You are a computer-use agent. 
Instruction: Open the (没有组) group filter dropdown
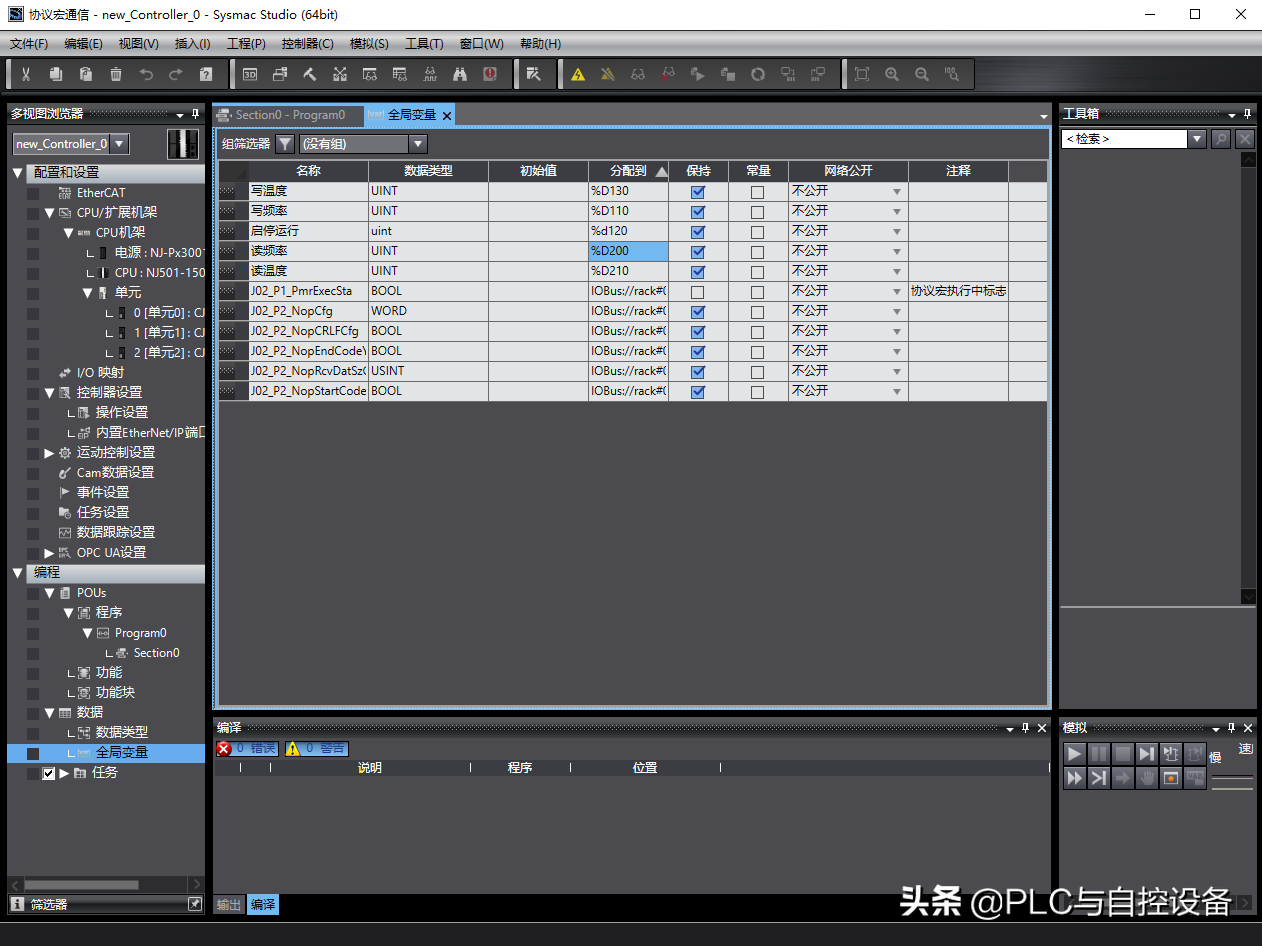tap(418, 144)
